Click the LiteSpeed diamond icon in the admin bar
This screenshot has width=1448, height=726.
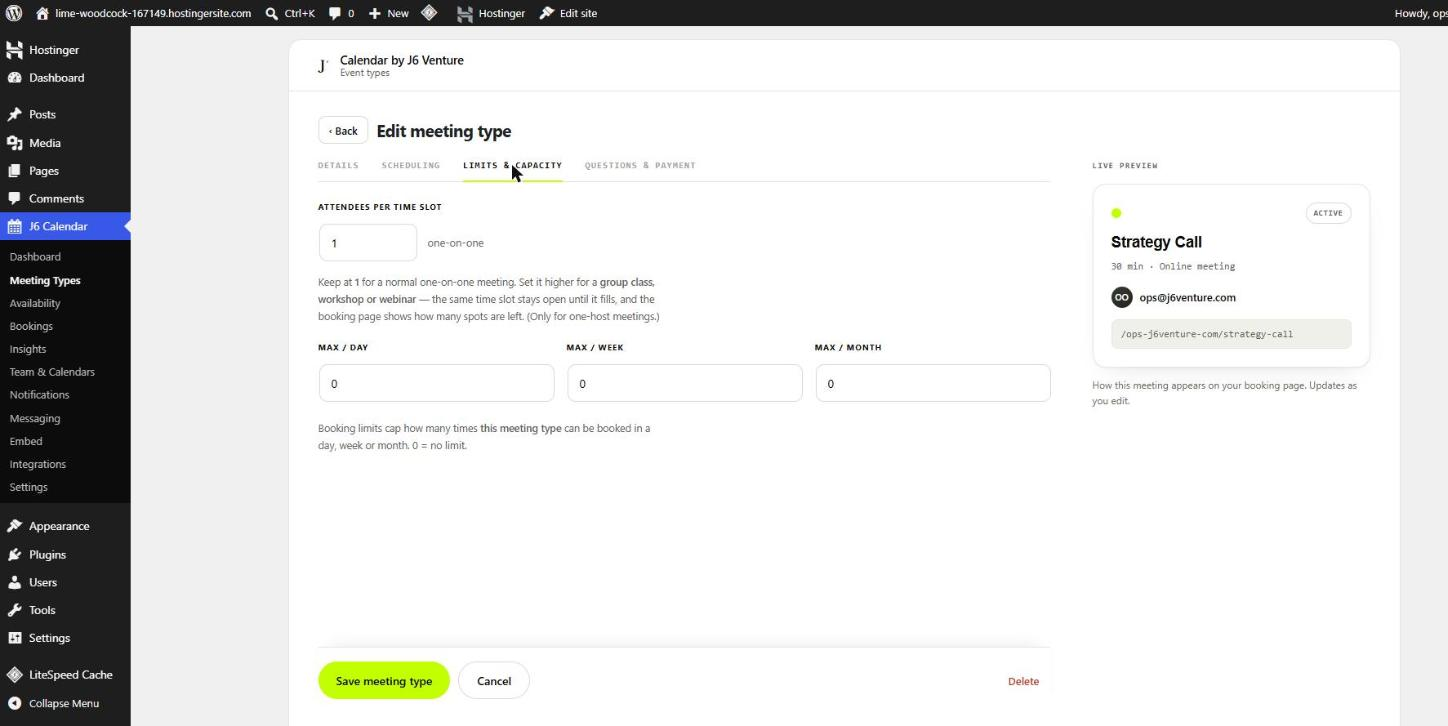pos(428,13)
